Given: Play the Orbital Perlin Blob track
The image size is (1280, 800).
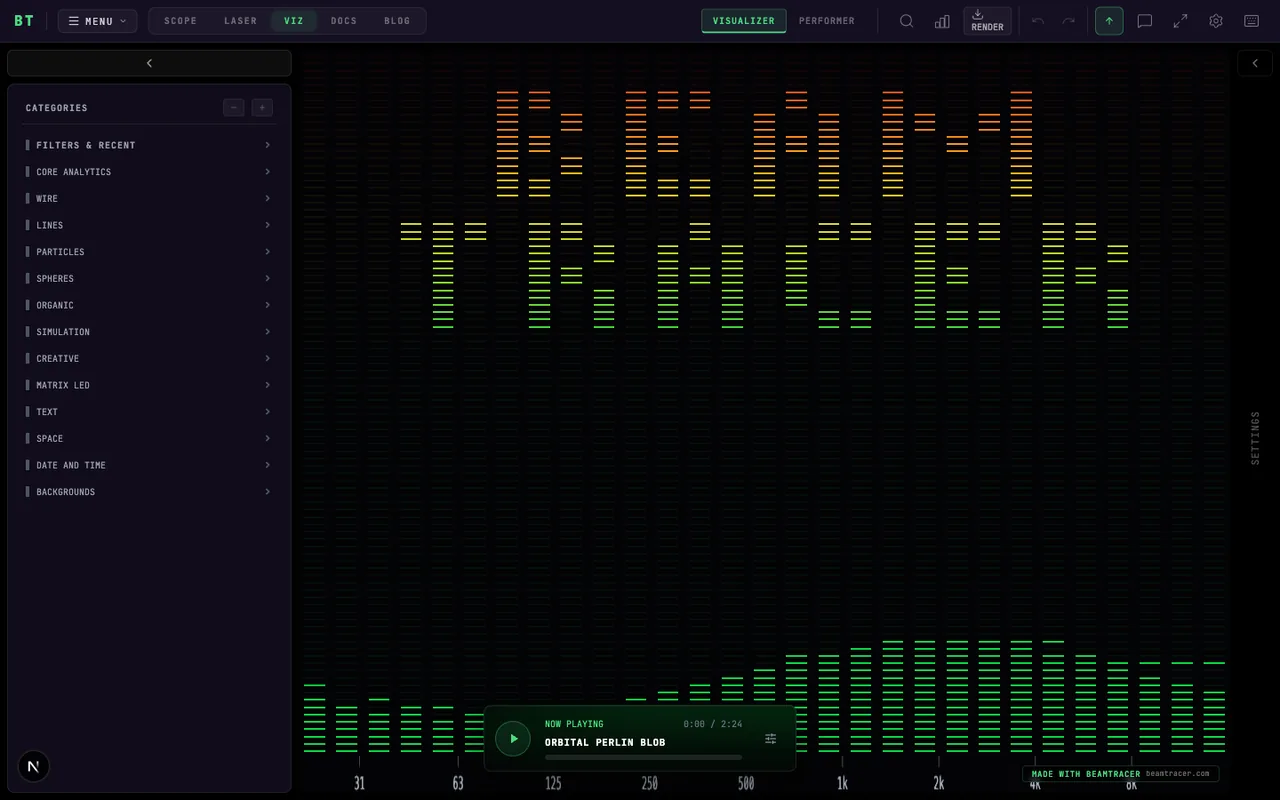Looking at the screenshot, I should pyautogui.click(x=513, y=739).
